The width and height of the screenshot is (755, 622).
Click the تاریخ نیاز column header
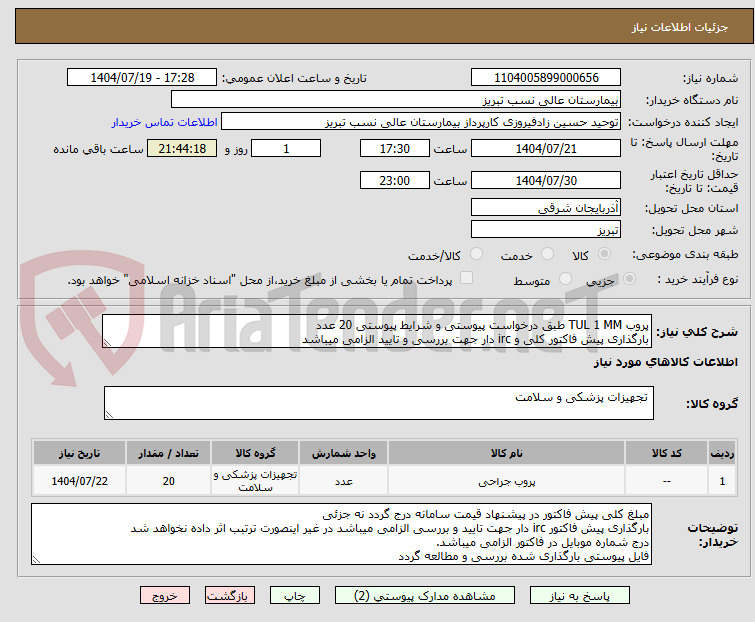(x=79, y=453)
